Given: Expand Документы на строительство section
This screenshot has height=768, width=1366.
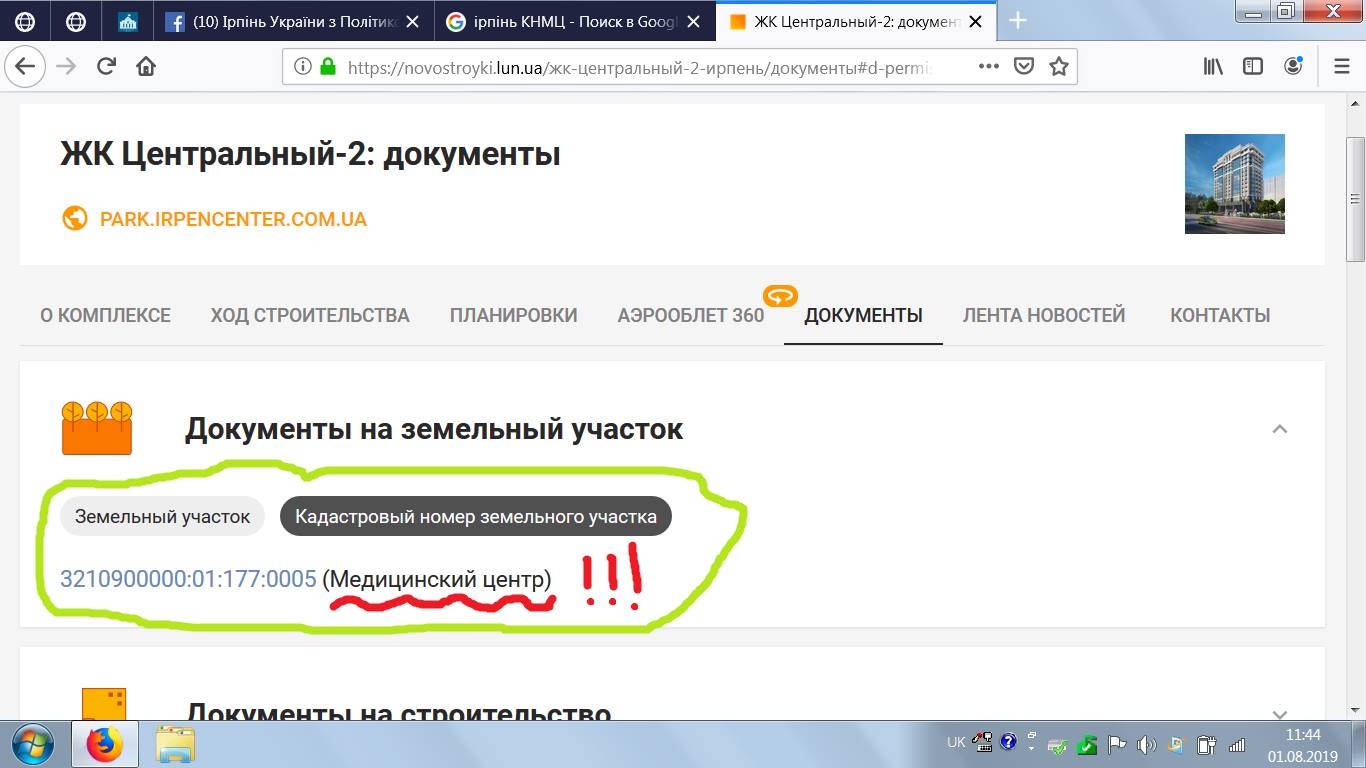Looking at the screenshot, I should point(1279,714).
